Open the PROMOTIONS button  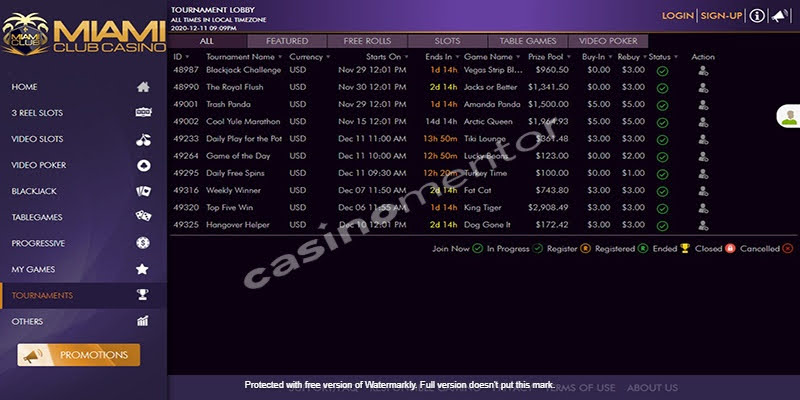(x=79, y=355)
